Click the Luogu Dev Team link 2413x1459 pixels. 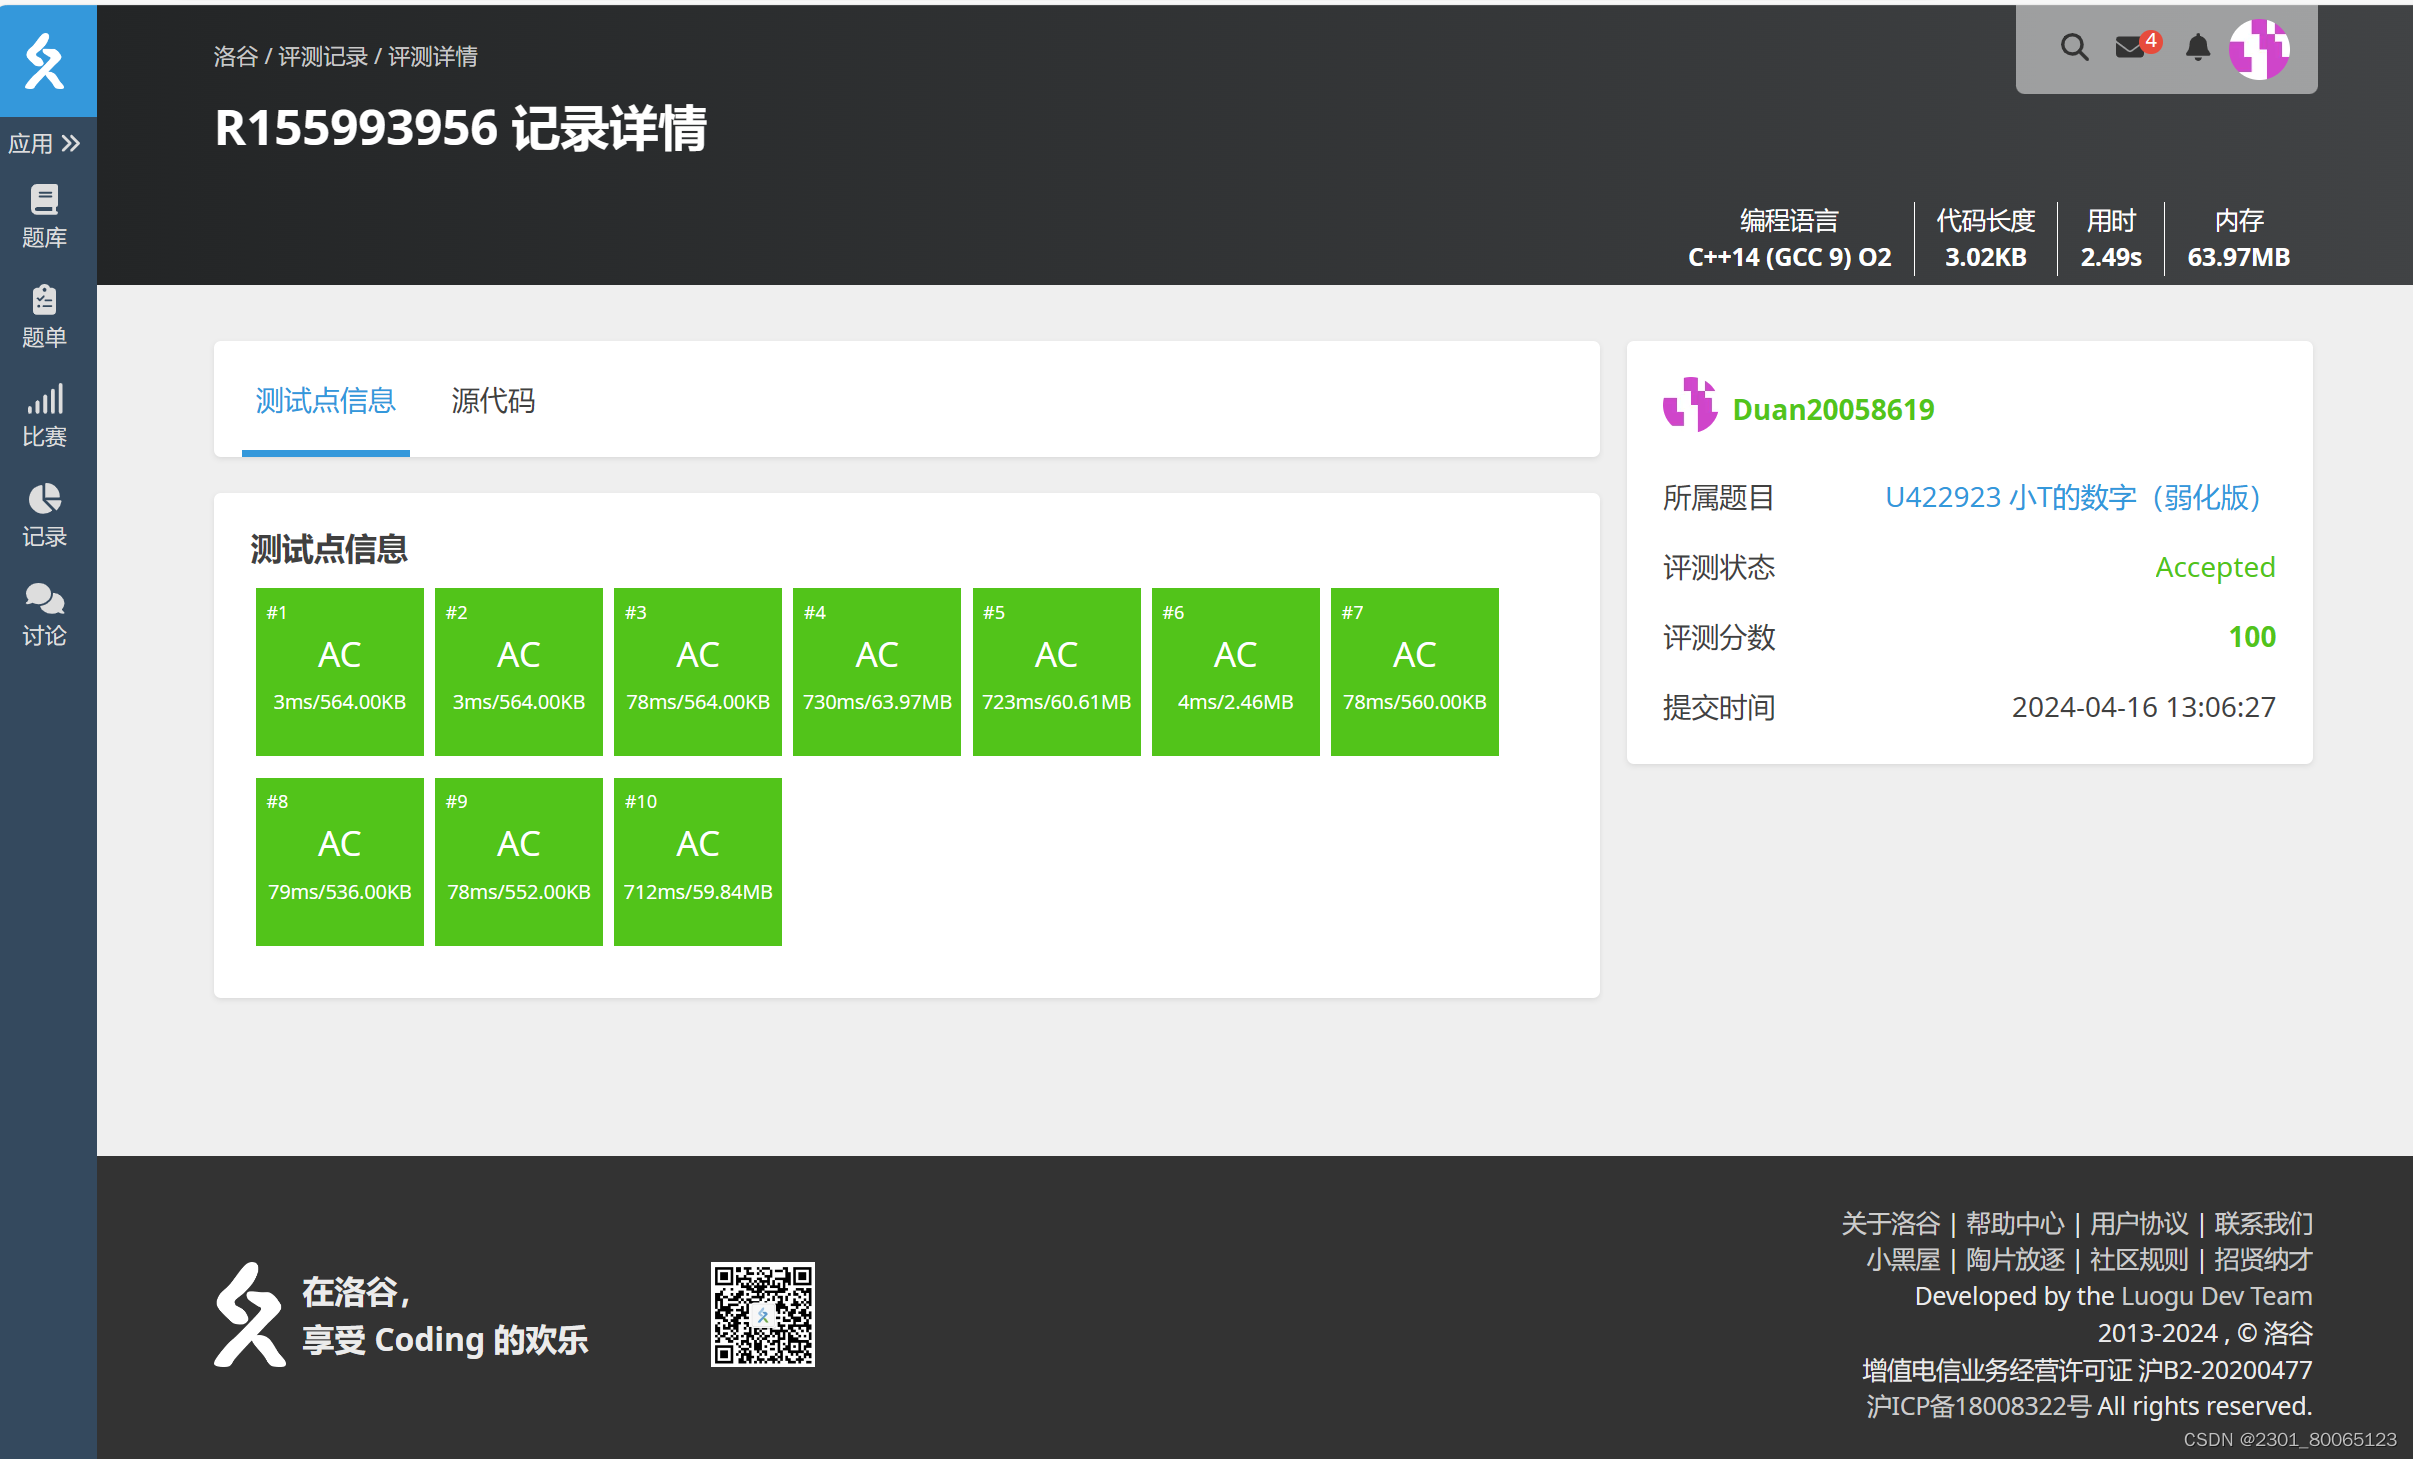(x=2216, y=1296)
